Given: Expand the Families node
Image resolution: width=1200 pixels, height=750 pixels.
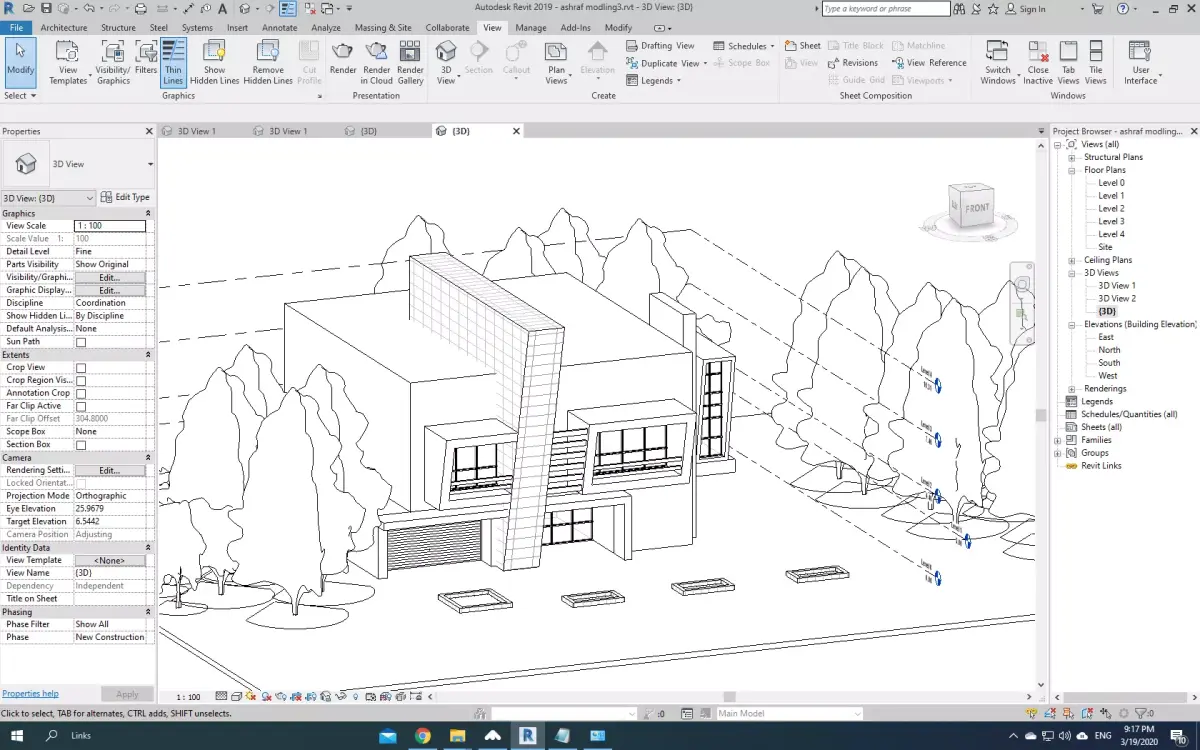Looking at the screenshot, I should point(1058,440).
